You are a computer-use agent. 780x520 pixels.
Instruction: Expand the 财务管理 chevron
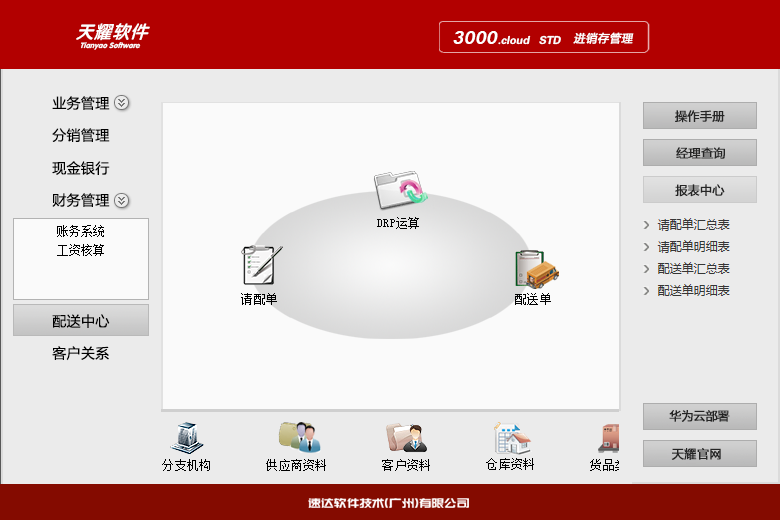pyautogui.click(x=122, y=201)
